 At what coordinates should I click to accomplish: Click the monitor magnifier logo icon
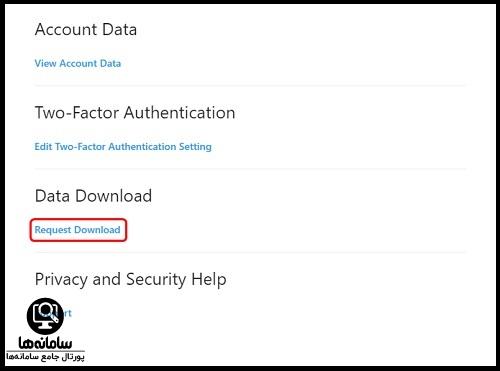45,316
